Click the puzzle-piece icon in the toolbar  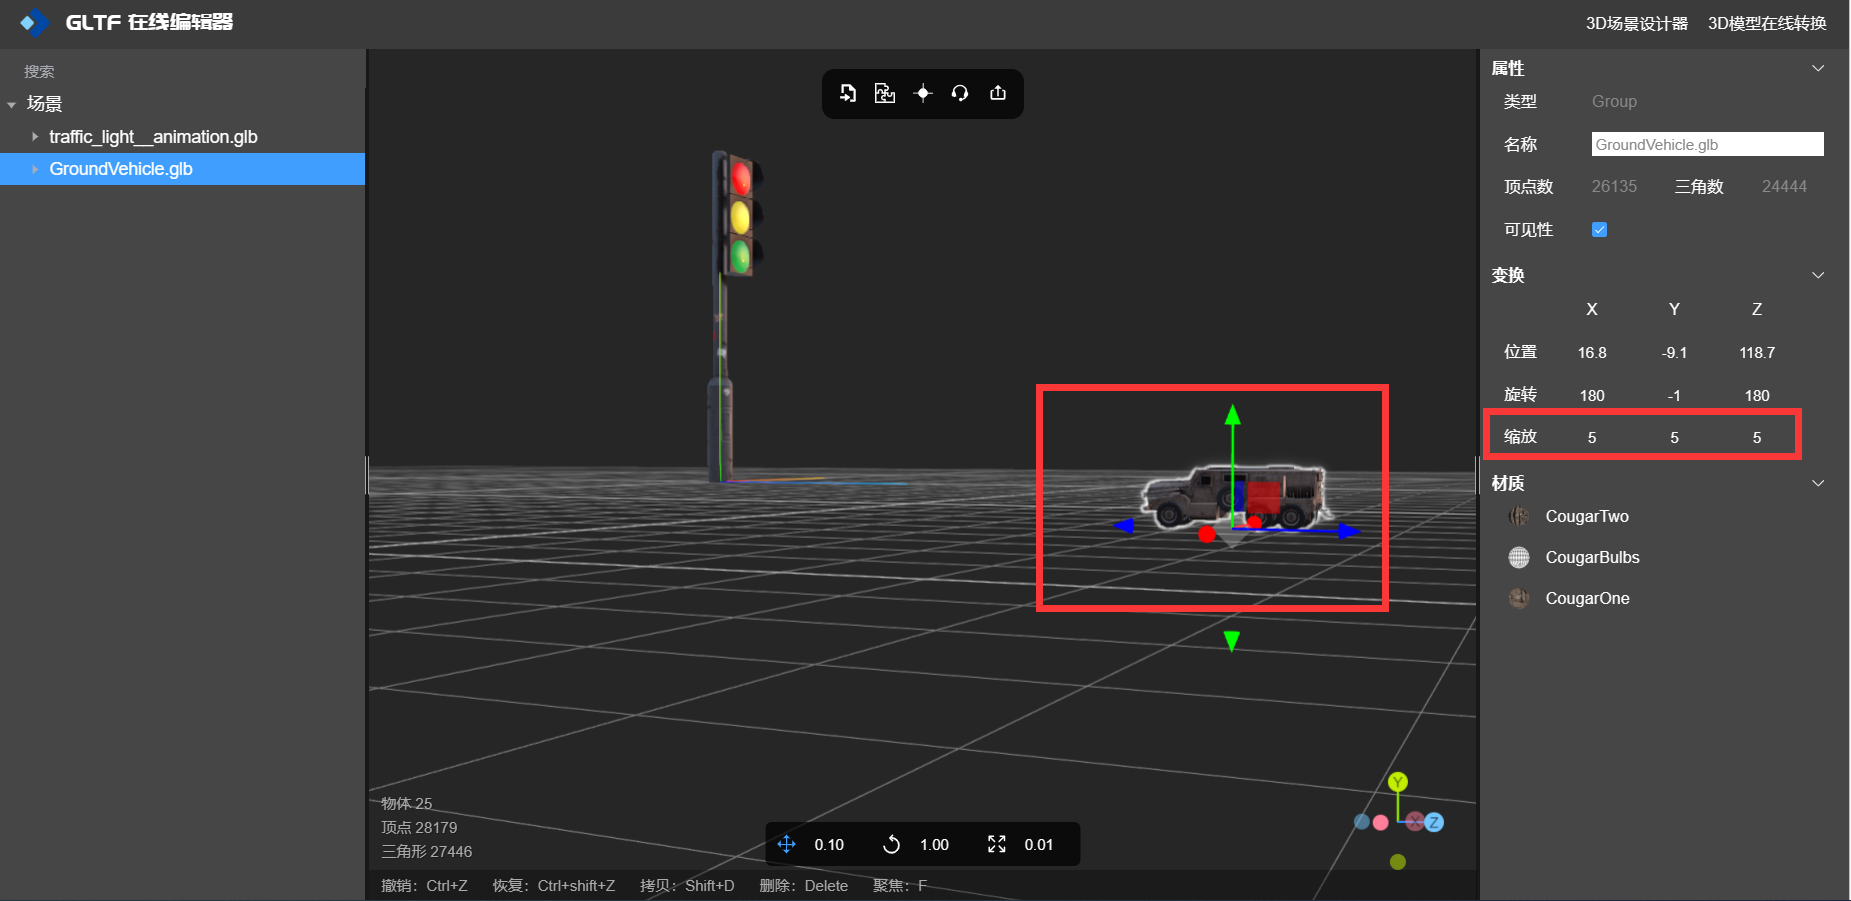point(885,93)
